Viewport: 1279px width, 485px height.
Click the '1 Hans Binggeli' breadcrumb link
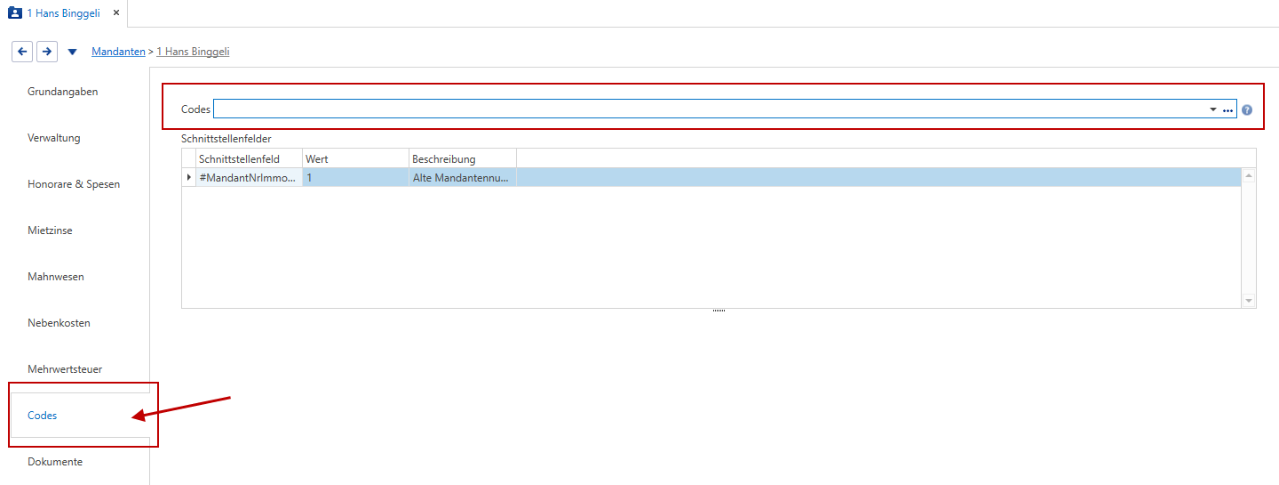(x=193, y=51)
